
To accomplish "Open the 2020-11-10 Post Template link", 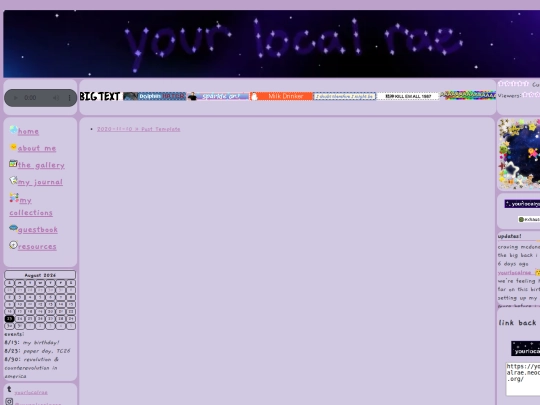I will [138, 129].
